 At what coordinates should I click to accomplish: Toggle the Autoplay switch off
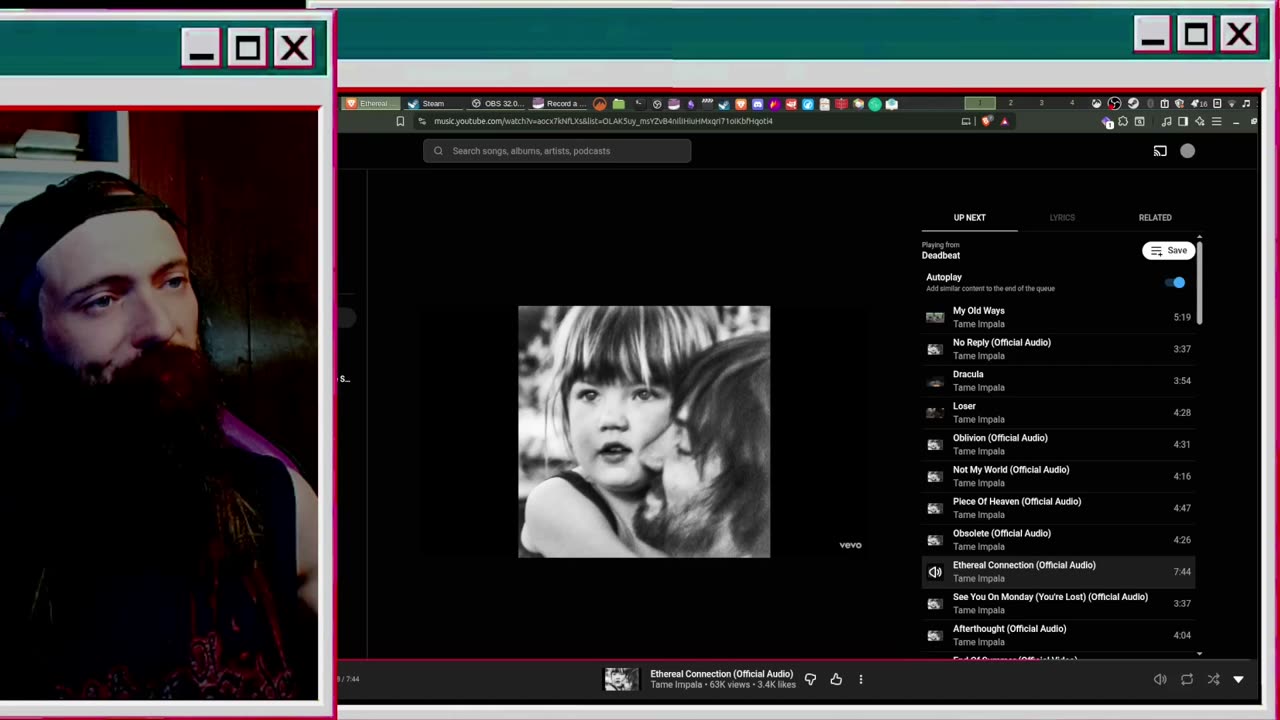[x=1176, y=283]
